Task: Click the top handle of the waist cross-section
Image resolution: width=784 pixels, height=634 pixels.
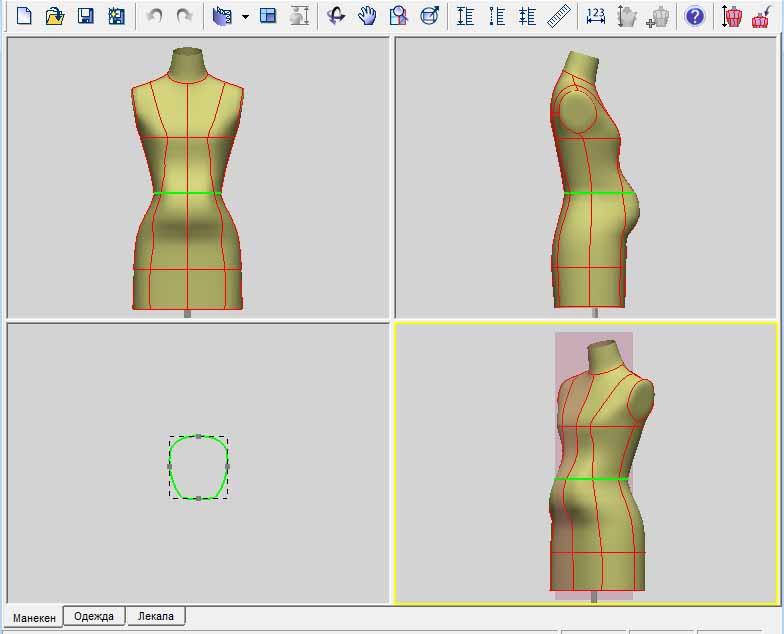Action: tap(198, 436)
